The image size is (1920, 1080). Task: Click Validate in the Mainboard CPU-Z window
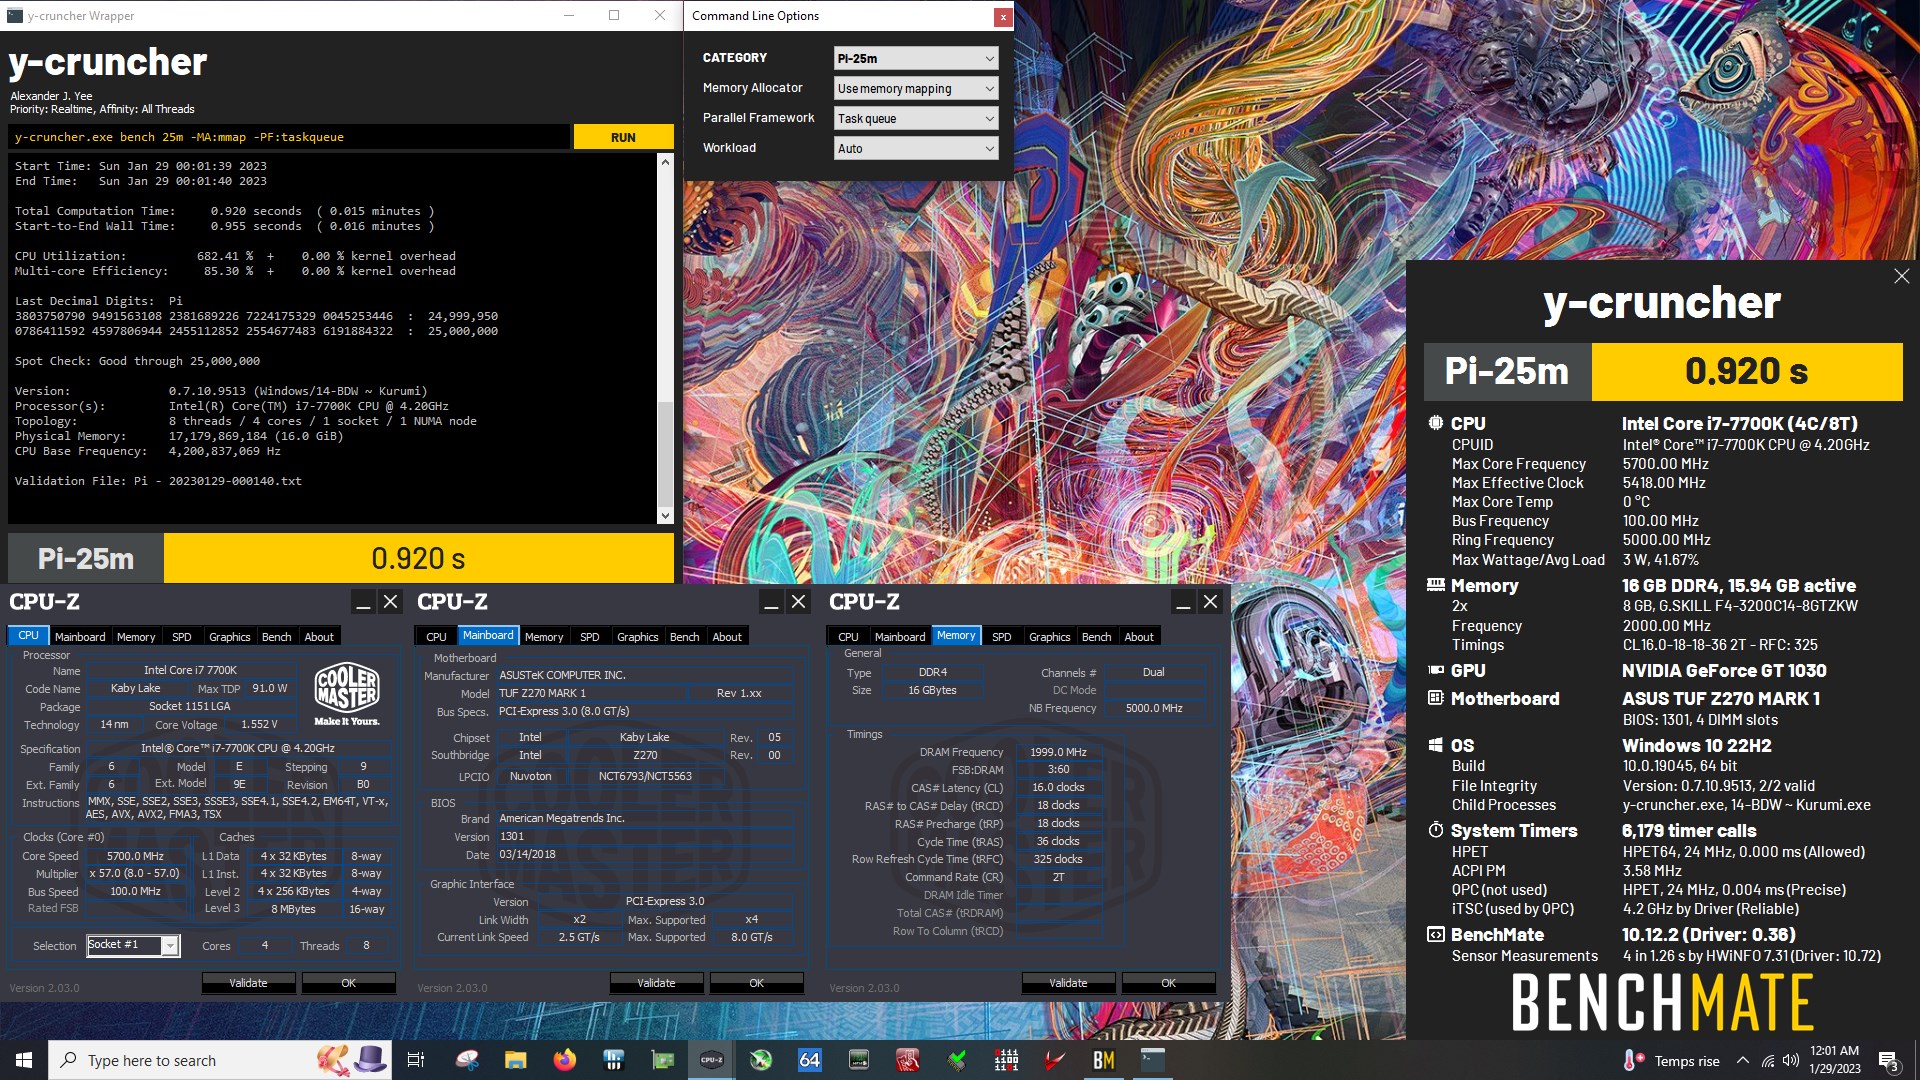click(x=656, y=983)
